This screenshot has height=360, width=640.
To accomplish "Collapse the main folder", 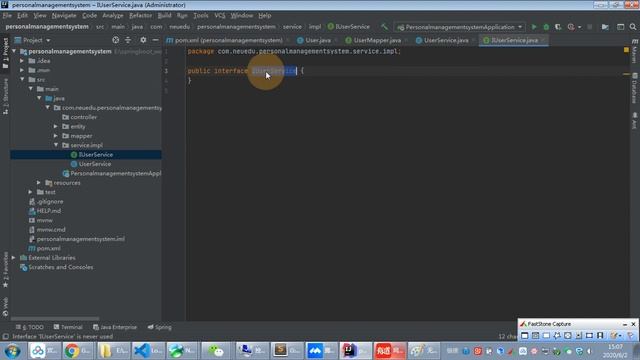I will 31,89.
